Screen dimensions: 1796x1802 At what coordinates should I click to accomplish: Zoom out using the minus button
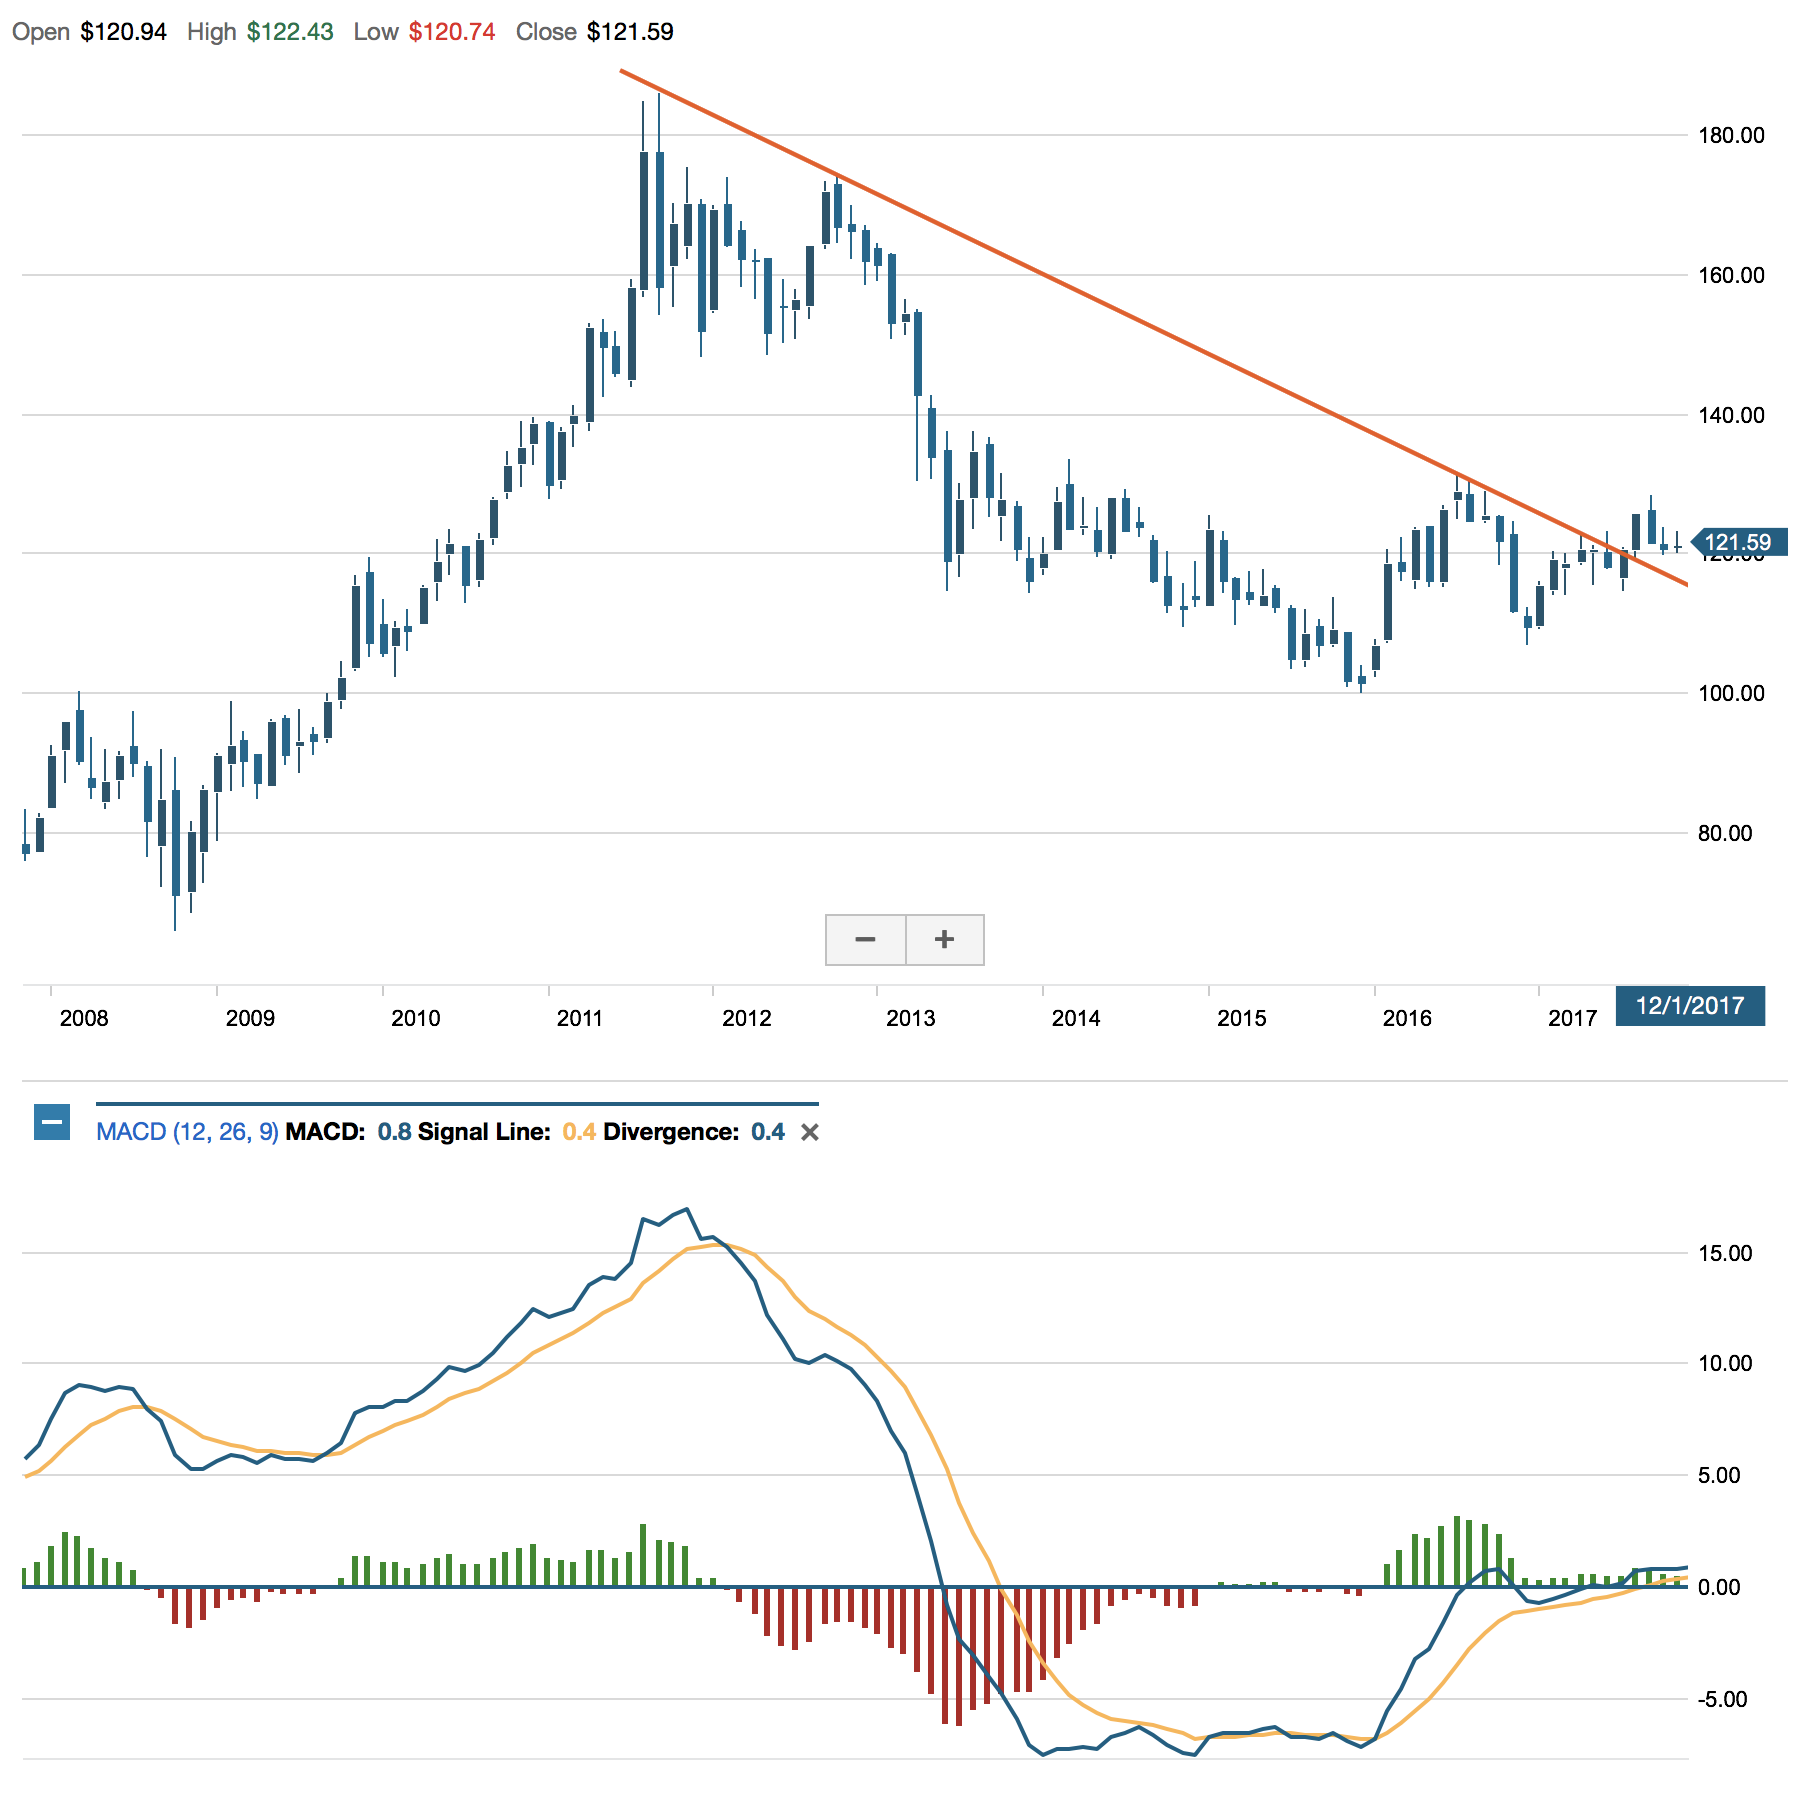[866, 939]
